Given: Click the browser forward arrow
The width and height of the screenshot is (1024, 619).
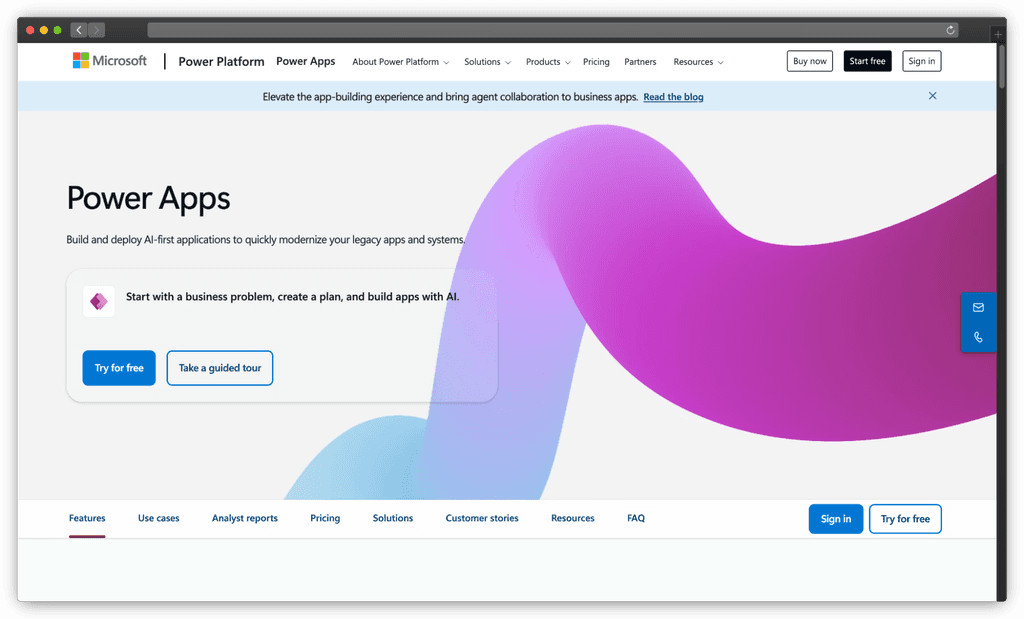Looking at the screenshot, I should (96, 29).
